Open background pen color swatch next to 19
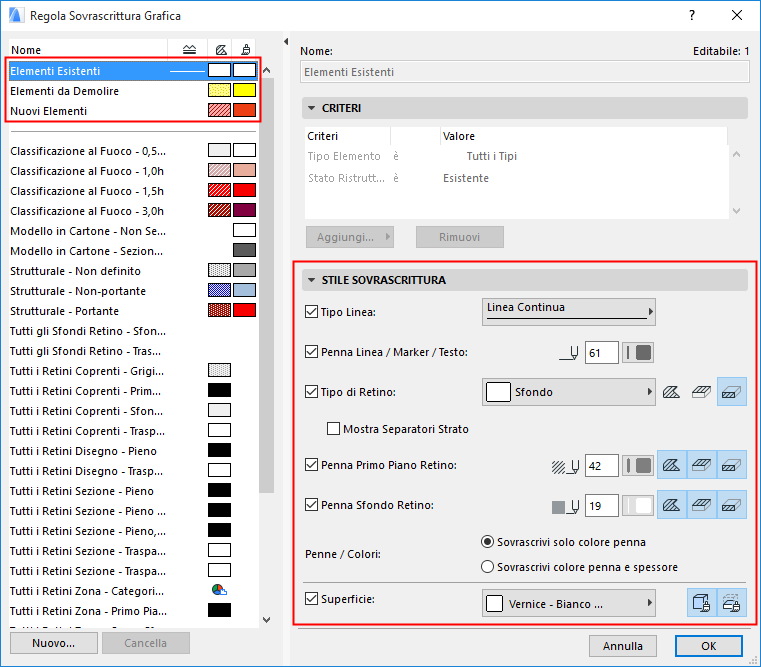The width and height of the screenshot is (761, 667). pos(638,506)
